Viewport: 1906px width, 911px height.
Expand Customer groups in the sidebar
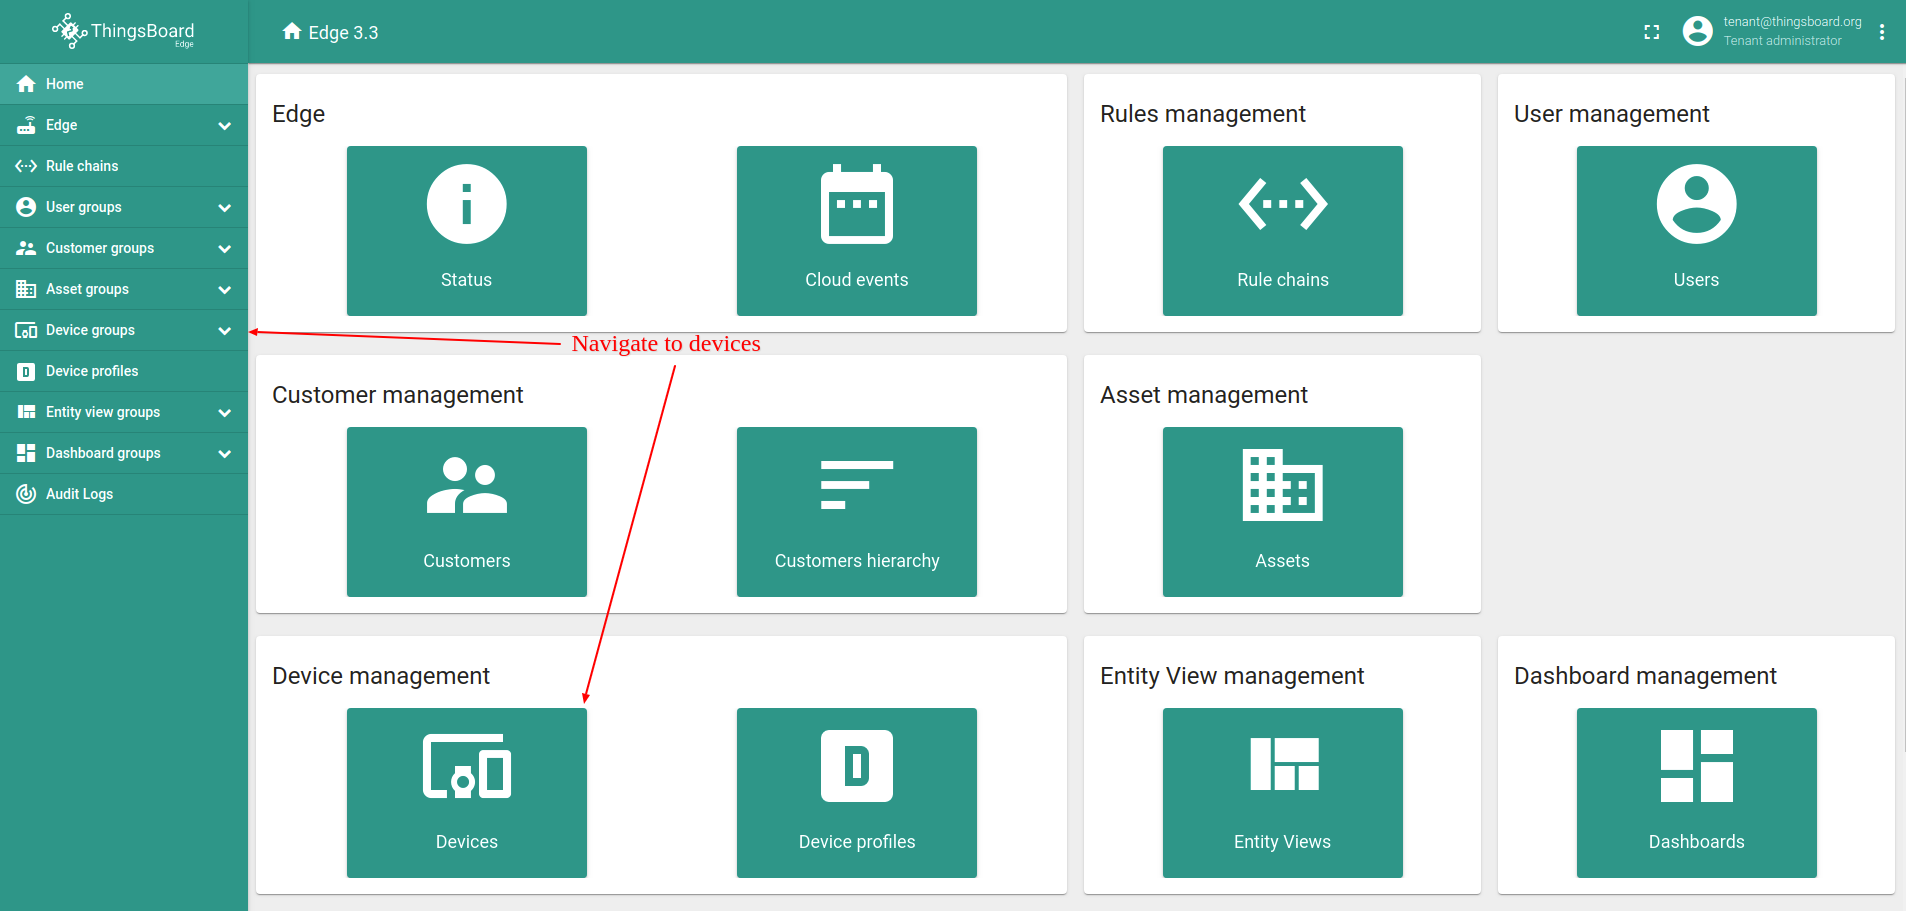225,249
